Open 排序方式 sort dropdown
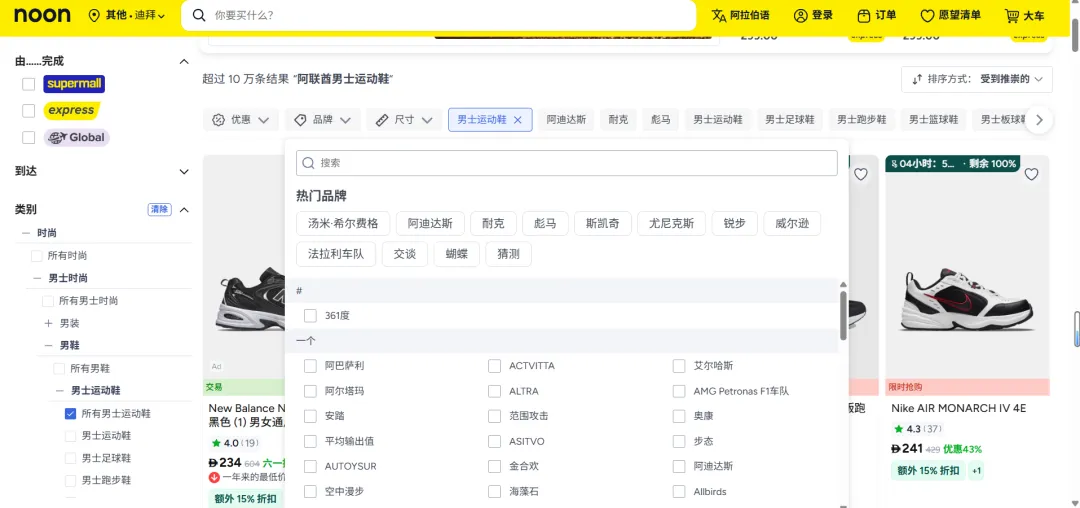 [x=977, y=79]
